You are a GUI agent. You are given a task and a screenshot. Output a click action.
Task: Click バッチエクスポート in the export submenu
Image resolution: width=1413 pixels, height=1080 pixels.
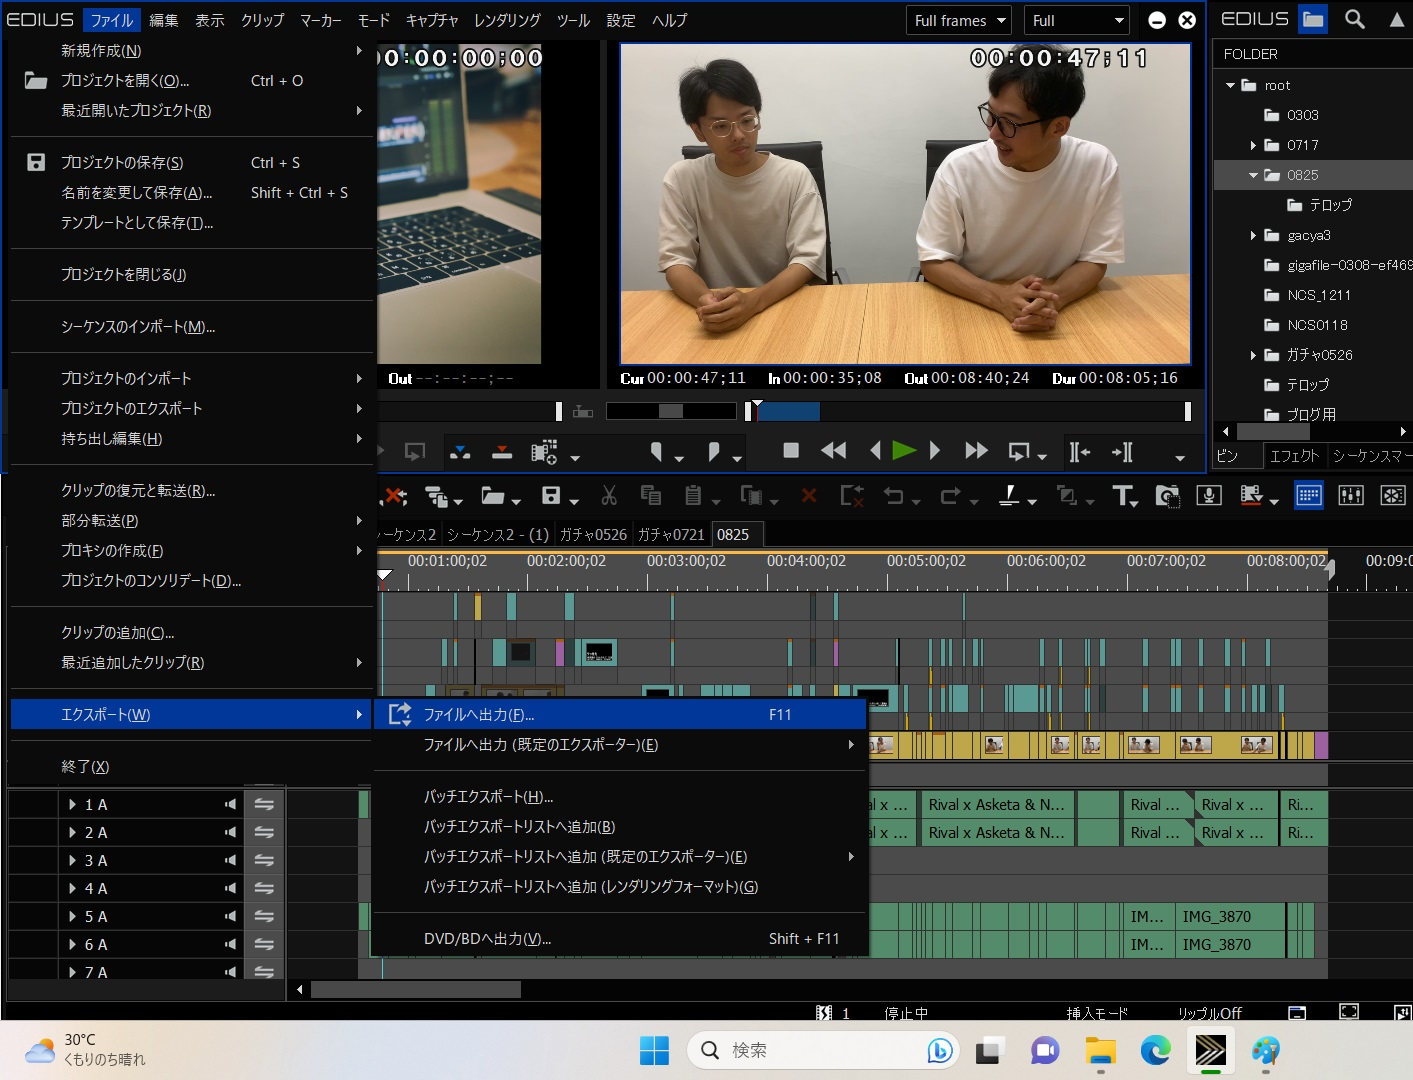click(x=490, y=795)
